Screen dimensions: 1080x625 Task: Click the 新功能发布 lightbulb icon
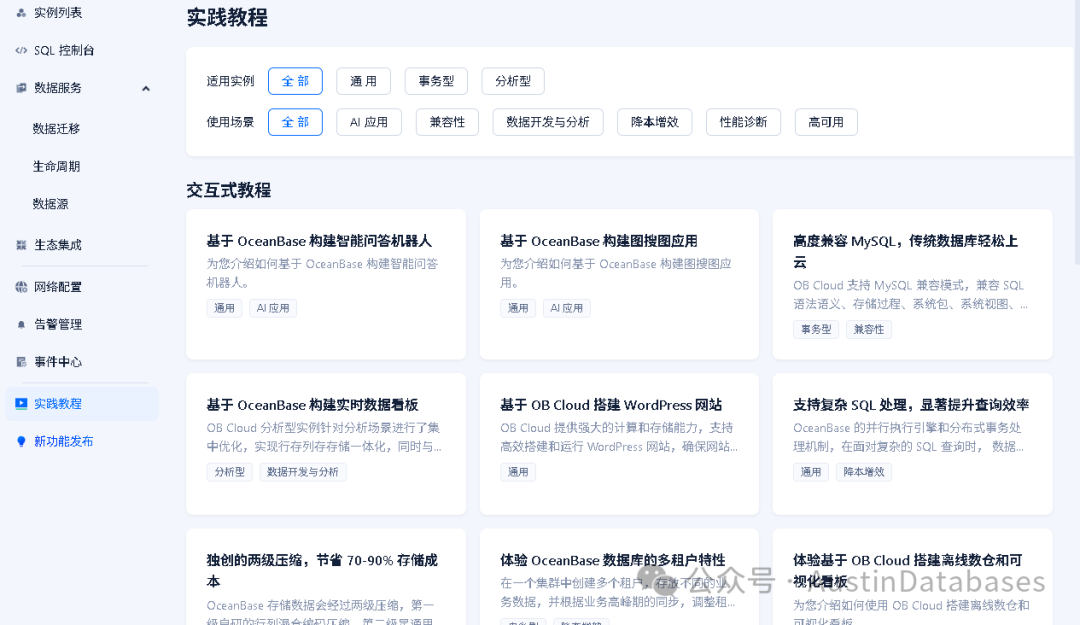pyautogui.click(x=21, y=442)
